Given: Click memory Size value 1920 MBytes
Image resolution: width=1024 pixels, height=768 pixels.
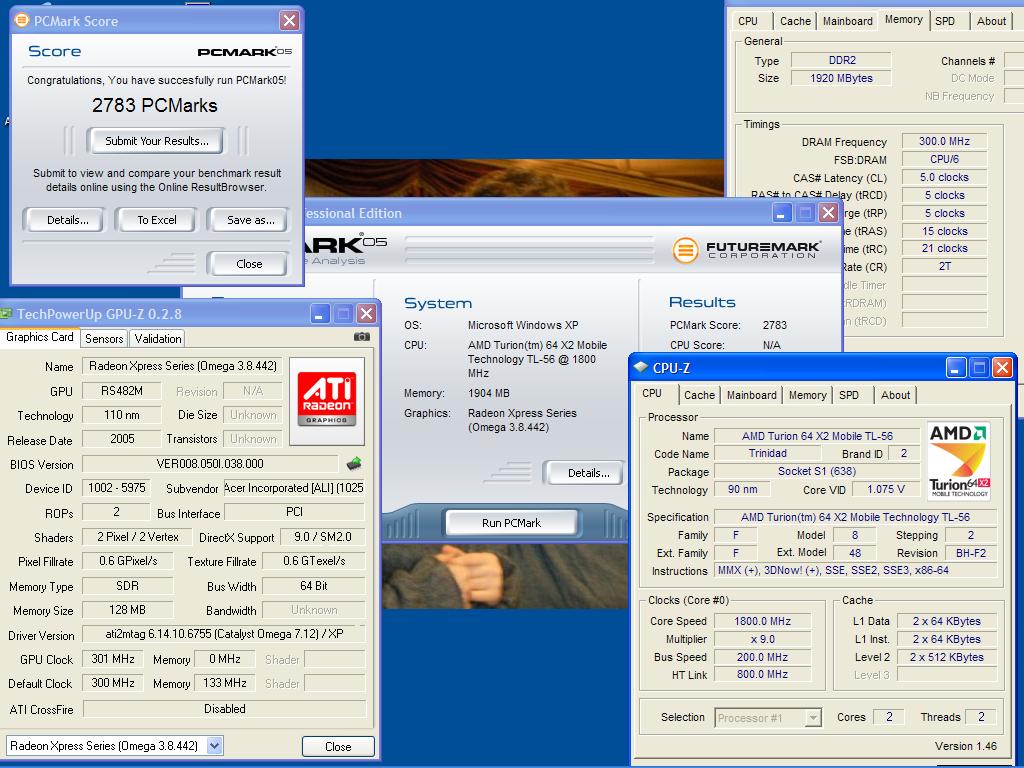Looking at the screenshot, I should tap(841, 78).
